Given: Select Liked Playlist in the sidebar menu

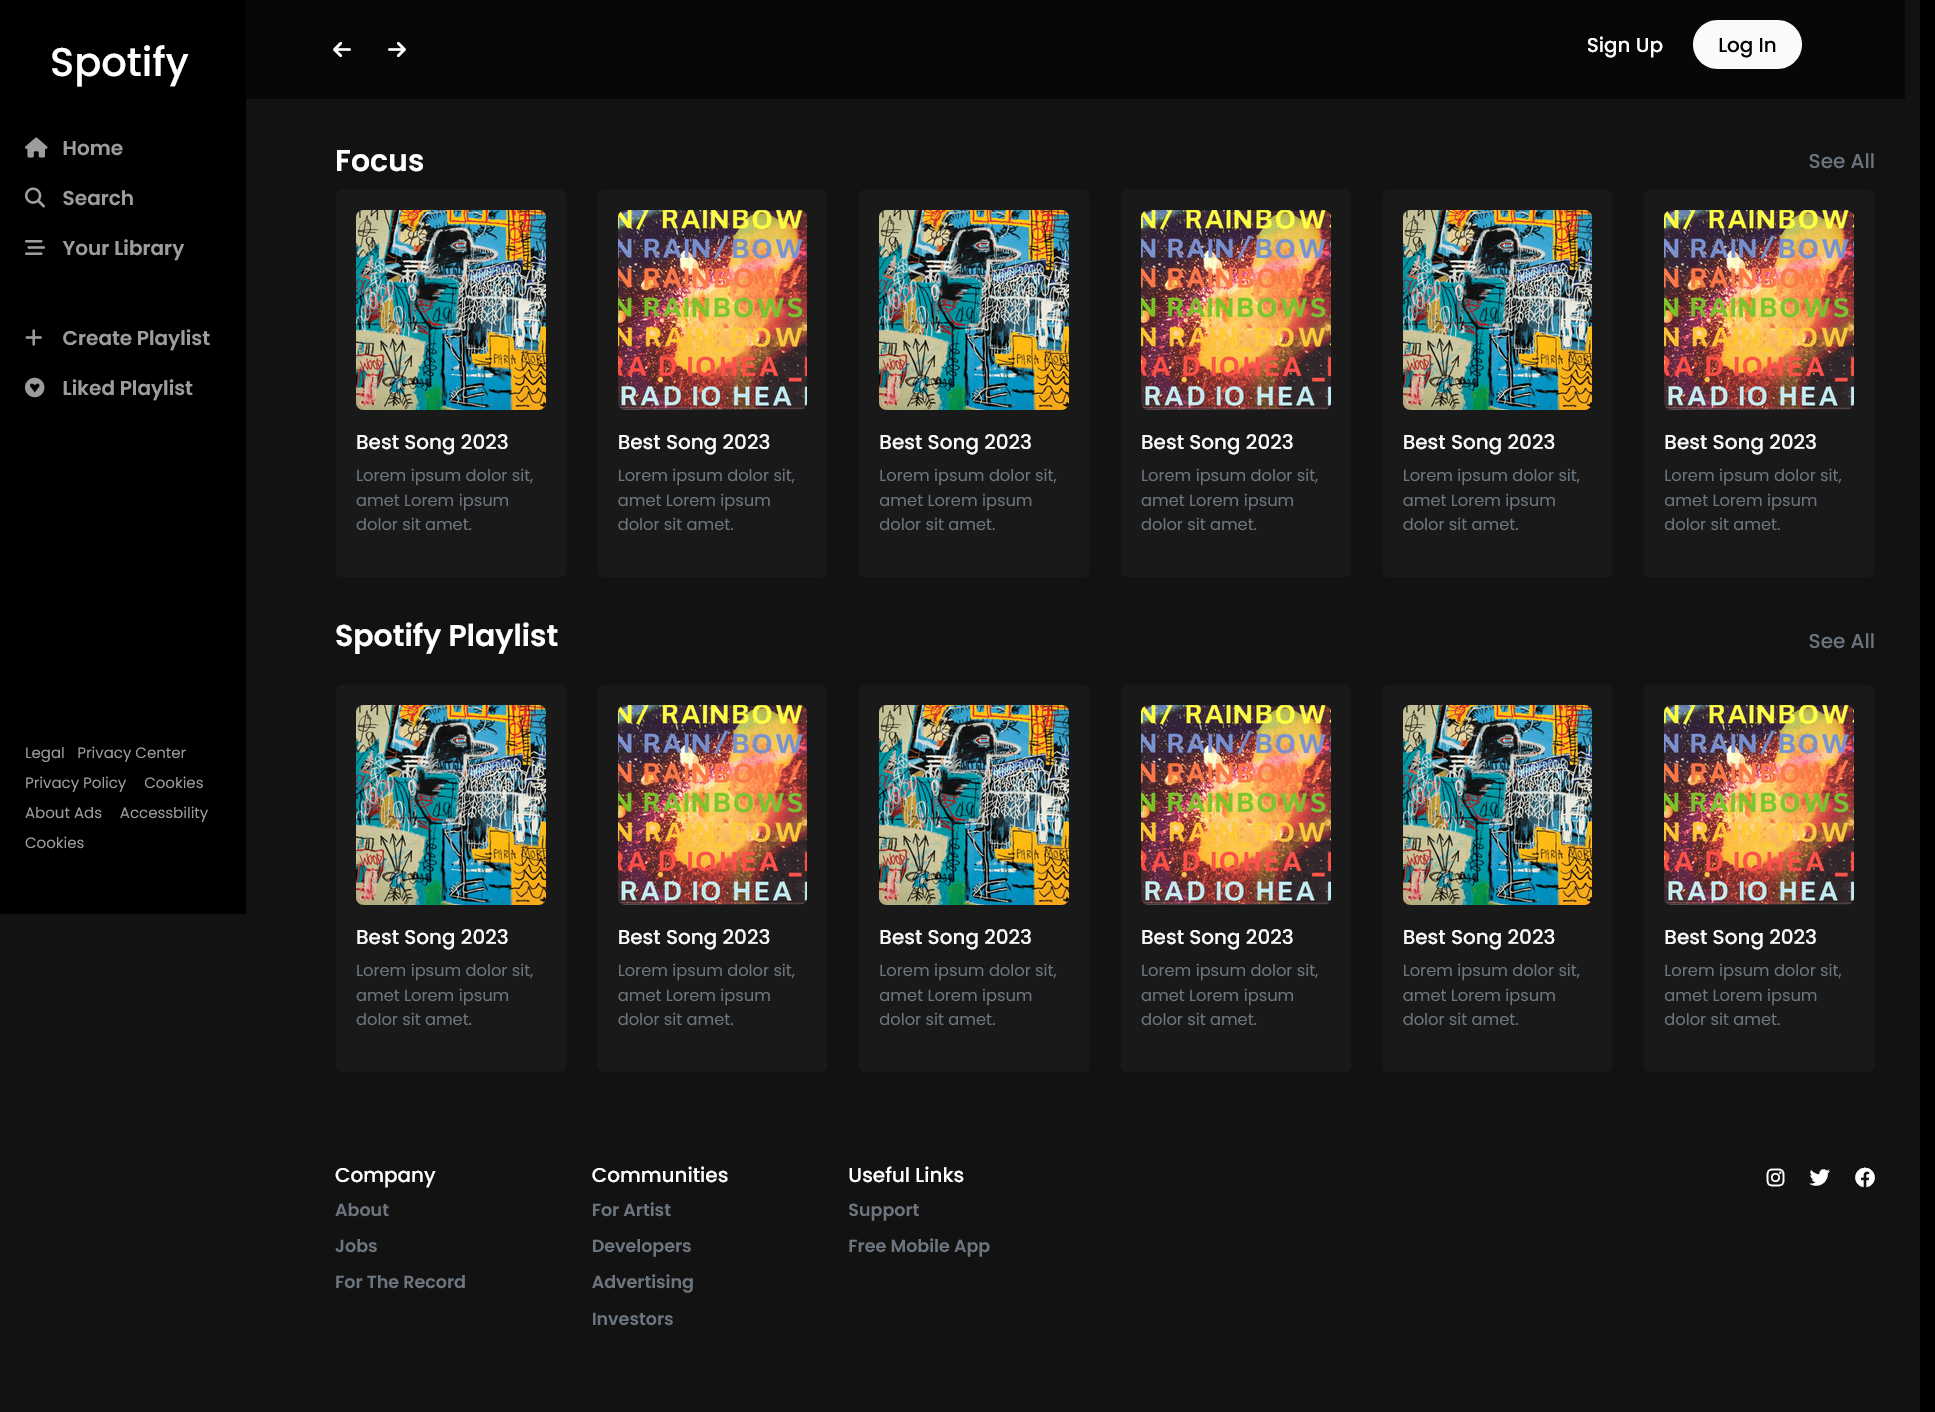Looking at the screenshot, I should coord(127,388).
